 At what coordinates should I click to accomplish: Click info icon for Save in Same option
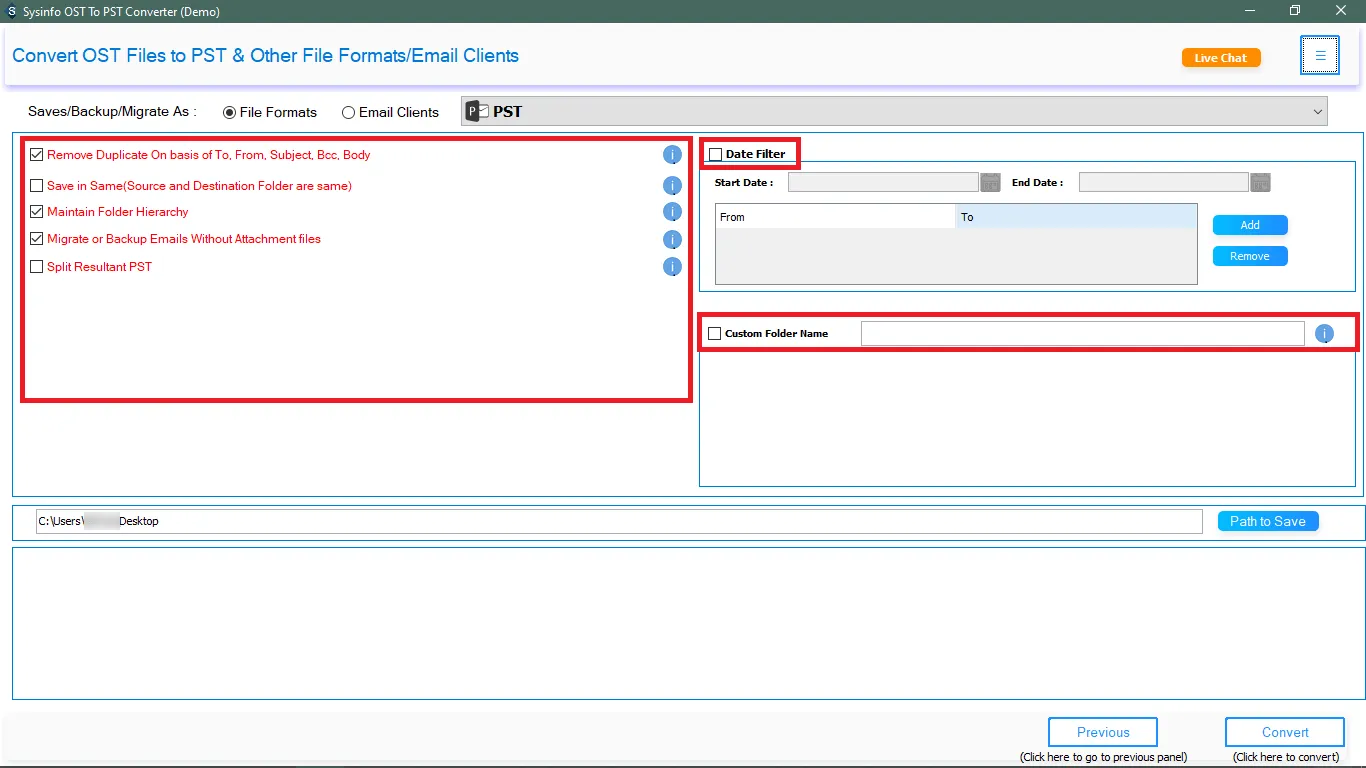point(672,186)
